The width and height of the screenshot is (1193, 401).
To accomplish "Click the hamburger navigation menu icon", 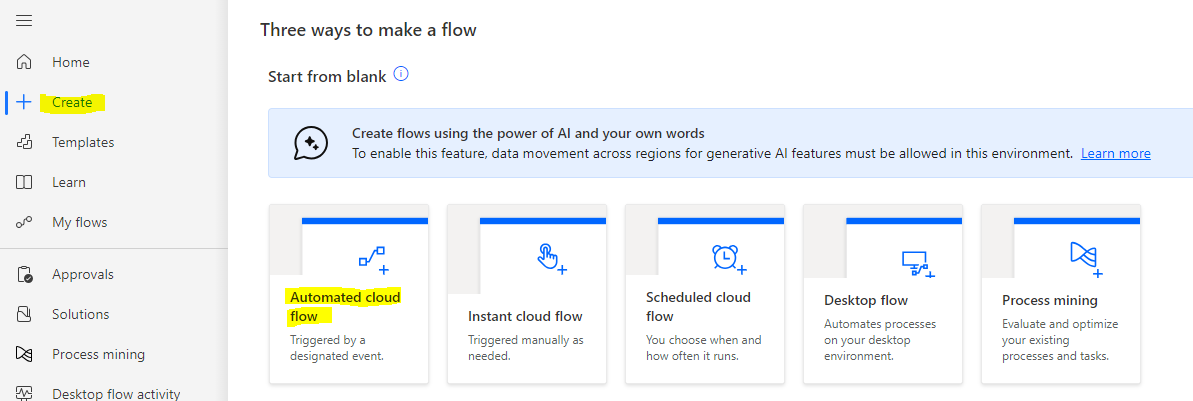I will click(x=24, y=21).
